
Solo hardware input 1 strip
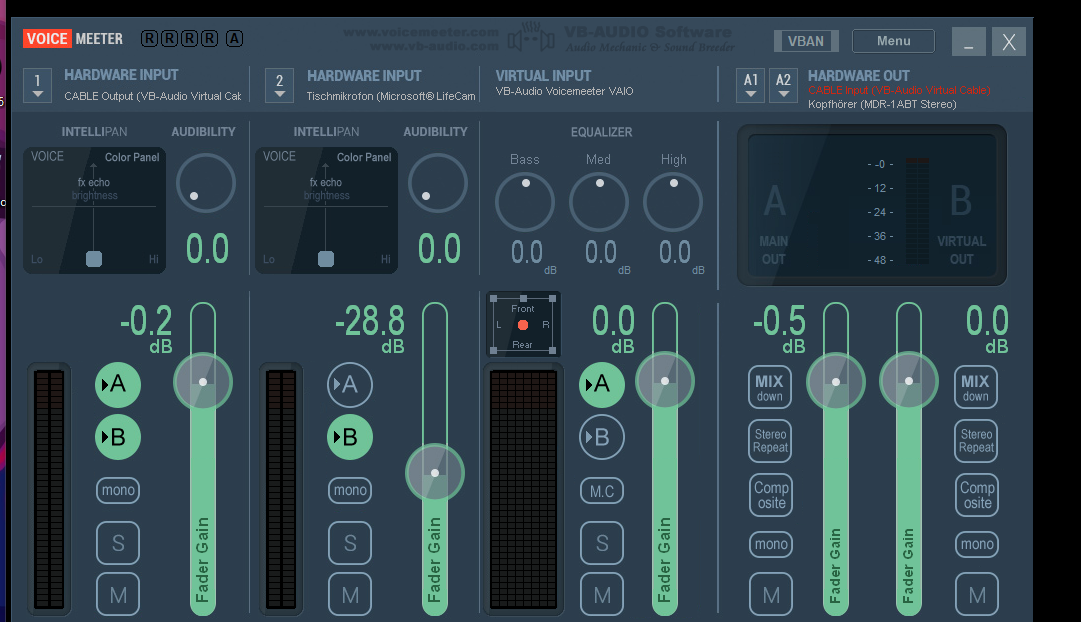118,543
